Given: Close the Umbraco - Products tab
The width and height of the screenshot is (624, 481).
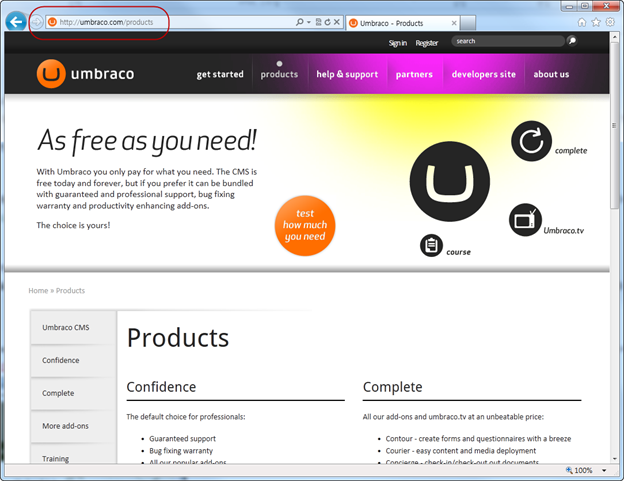Looking at the screenshot, I should [454, 23].
